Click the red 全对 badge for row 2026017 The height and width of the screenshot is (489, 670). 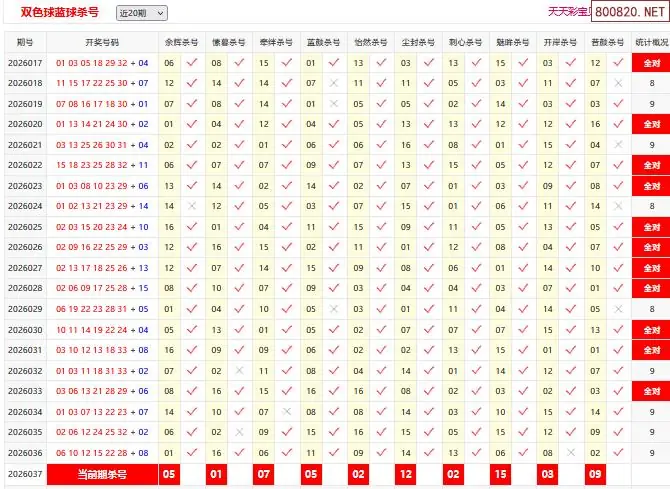click(651, 63)
